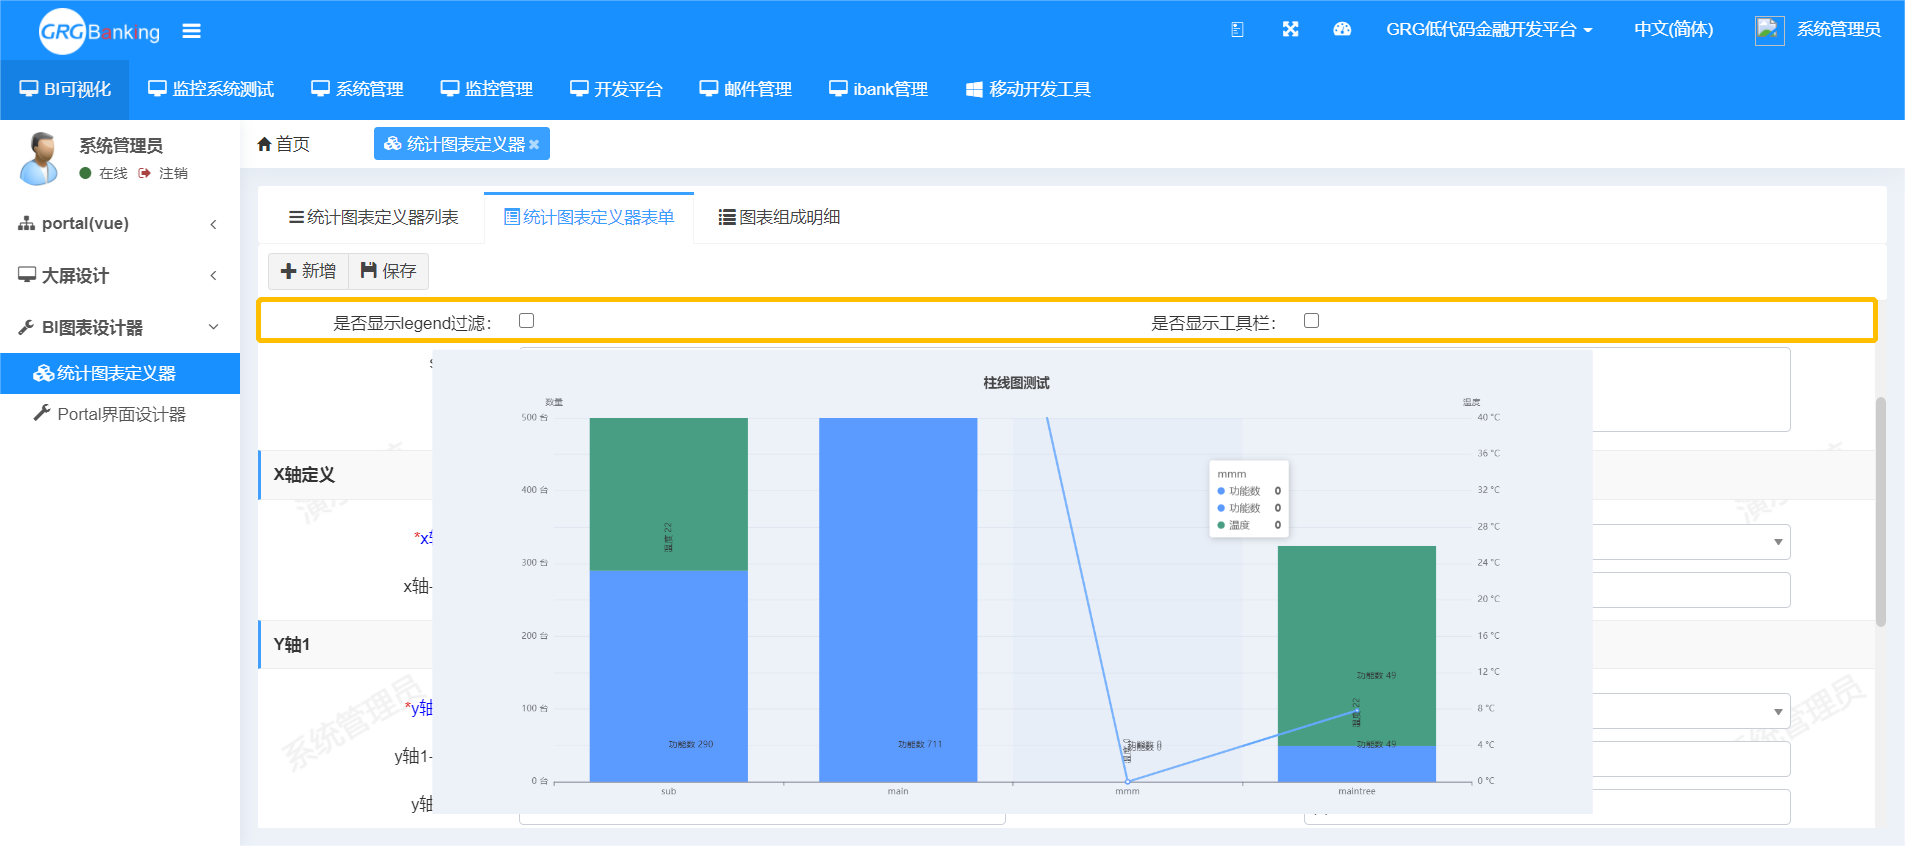Screen dimensions: 1905x846
Task: Click 系统管理员 in the top right
Action: point(1838,30)
